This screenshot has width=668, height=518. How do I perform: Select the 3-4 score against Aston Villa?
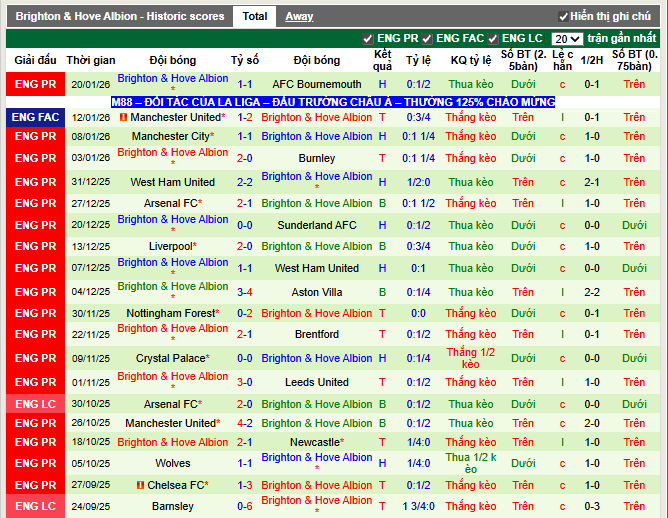(245, 292)
